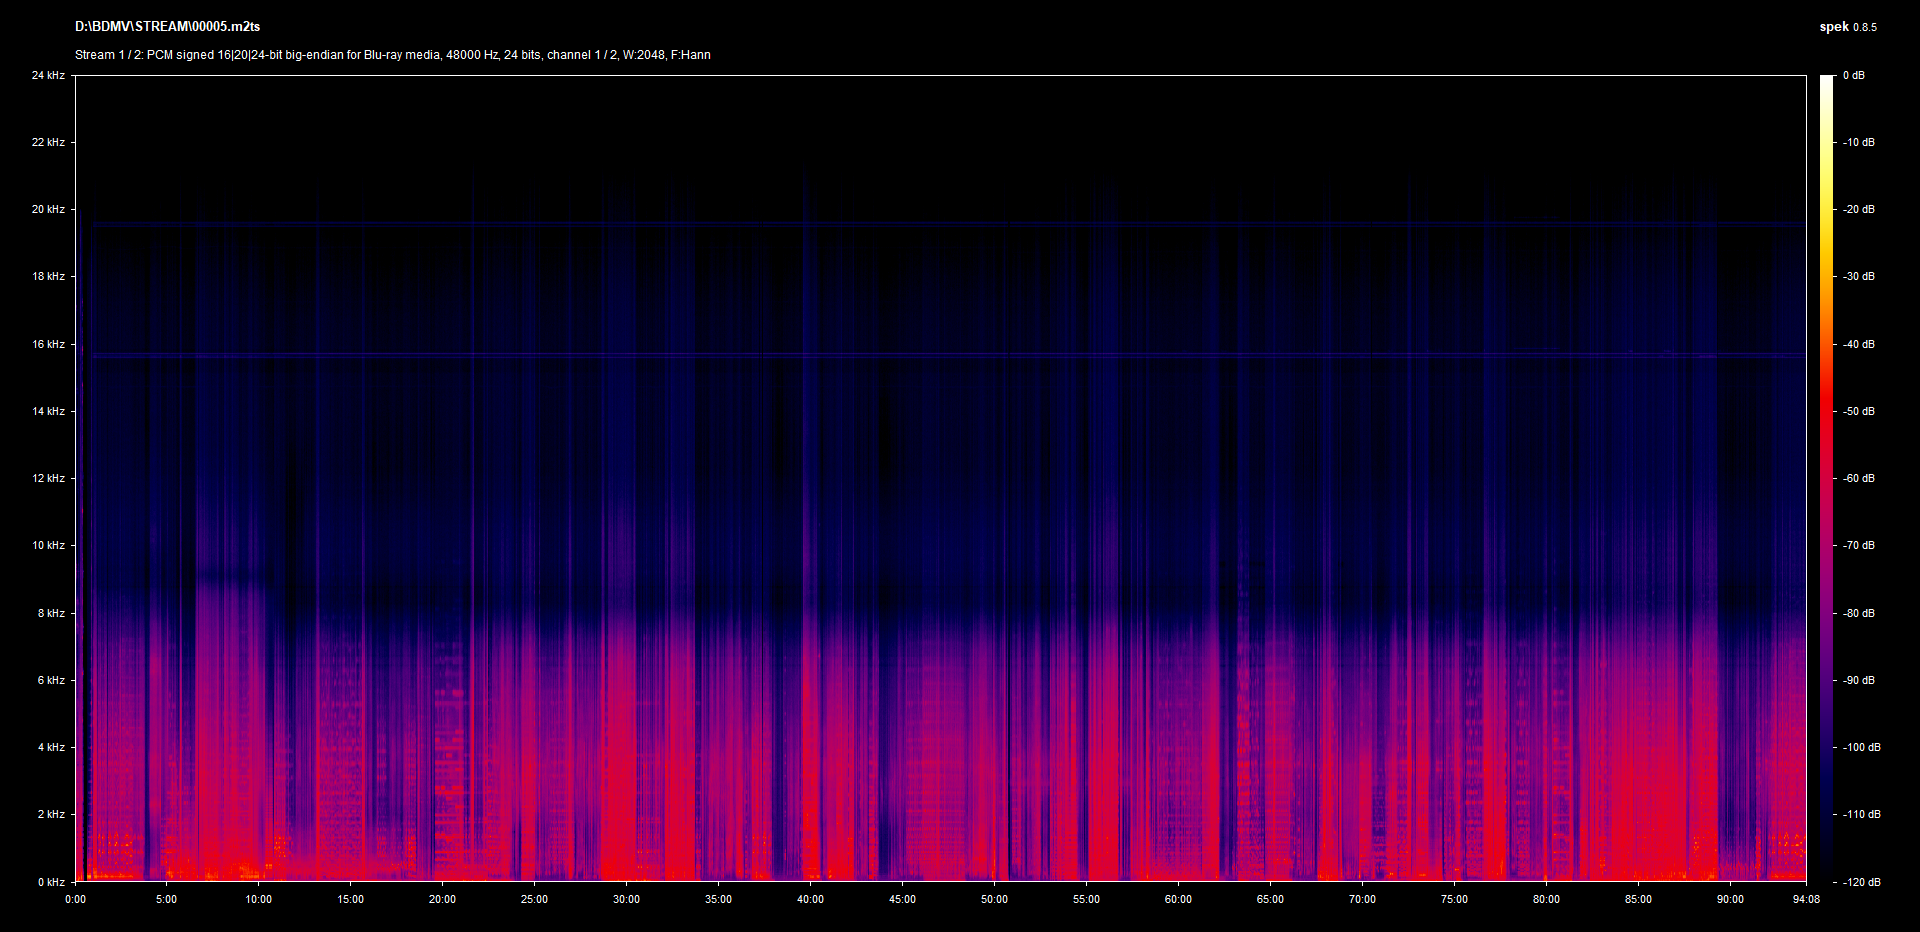1920x932 pixels.
Task: Click the -20 dB color scale label
Action: pyautogui.click(x=1859, y=209)
